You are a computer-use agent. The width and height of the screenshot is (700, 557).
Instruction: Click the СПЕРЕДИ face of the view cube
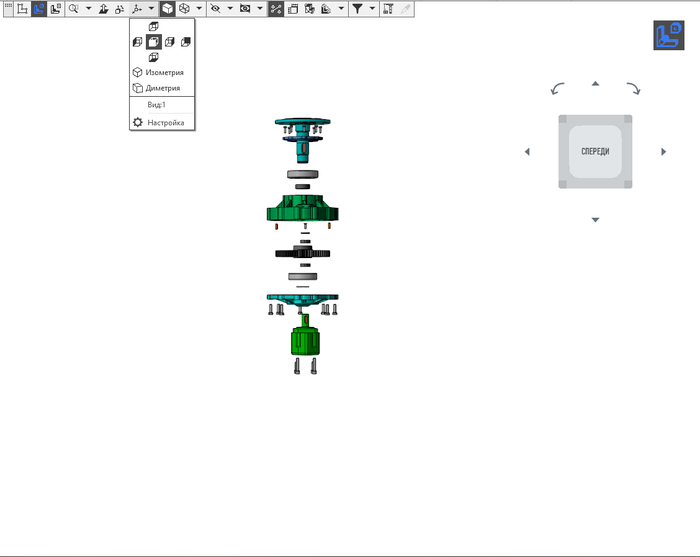[595, 152]
